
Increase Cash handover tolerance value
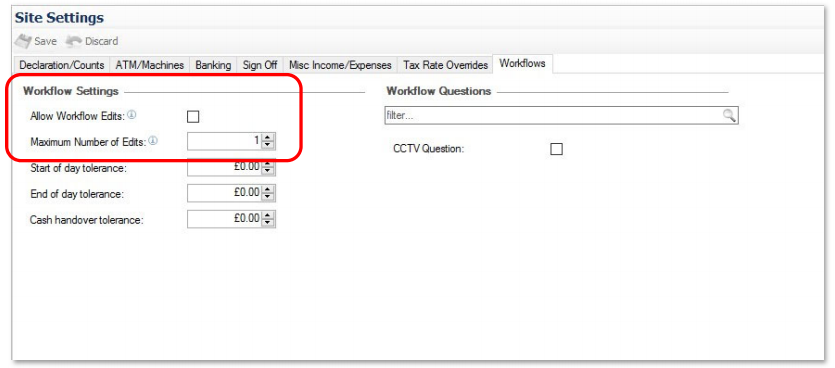(x=268, y=215)
